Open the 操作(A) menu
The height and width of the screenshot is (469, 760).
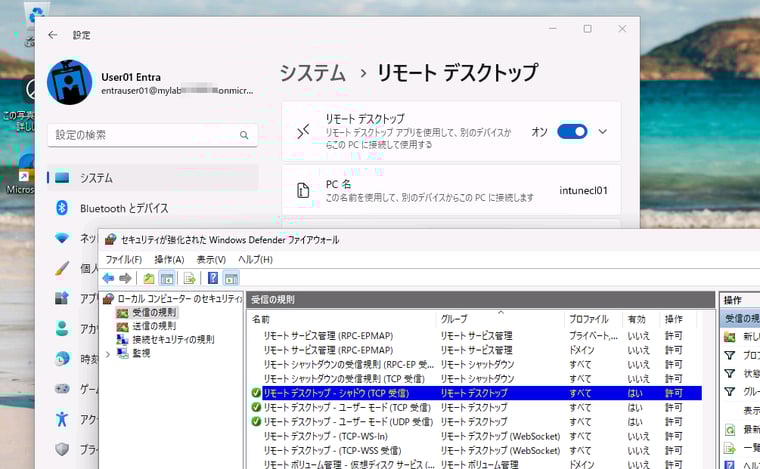(169, 259)
